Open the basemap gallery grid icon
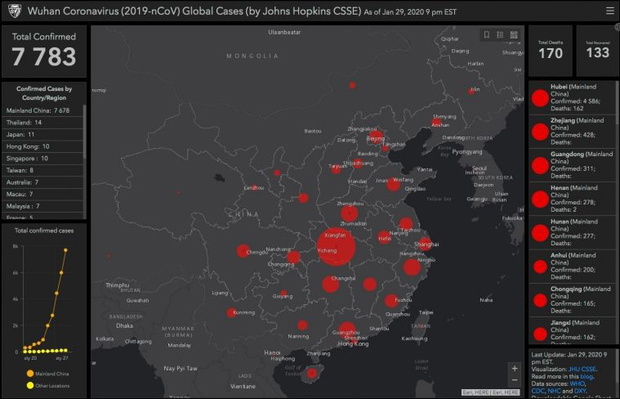This screenshot has width=620, height=399. click(514, 35)
